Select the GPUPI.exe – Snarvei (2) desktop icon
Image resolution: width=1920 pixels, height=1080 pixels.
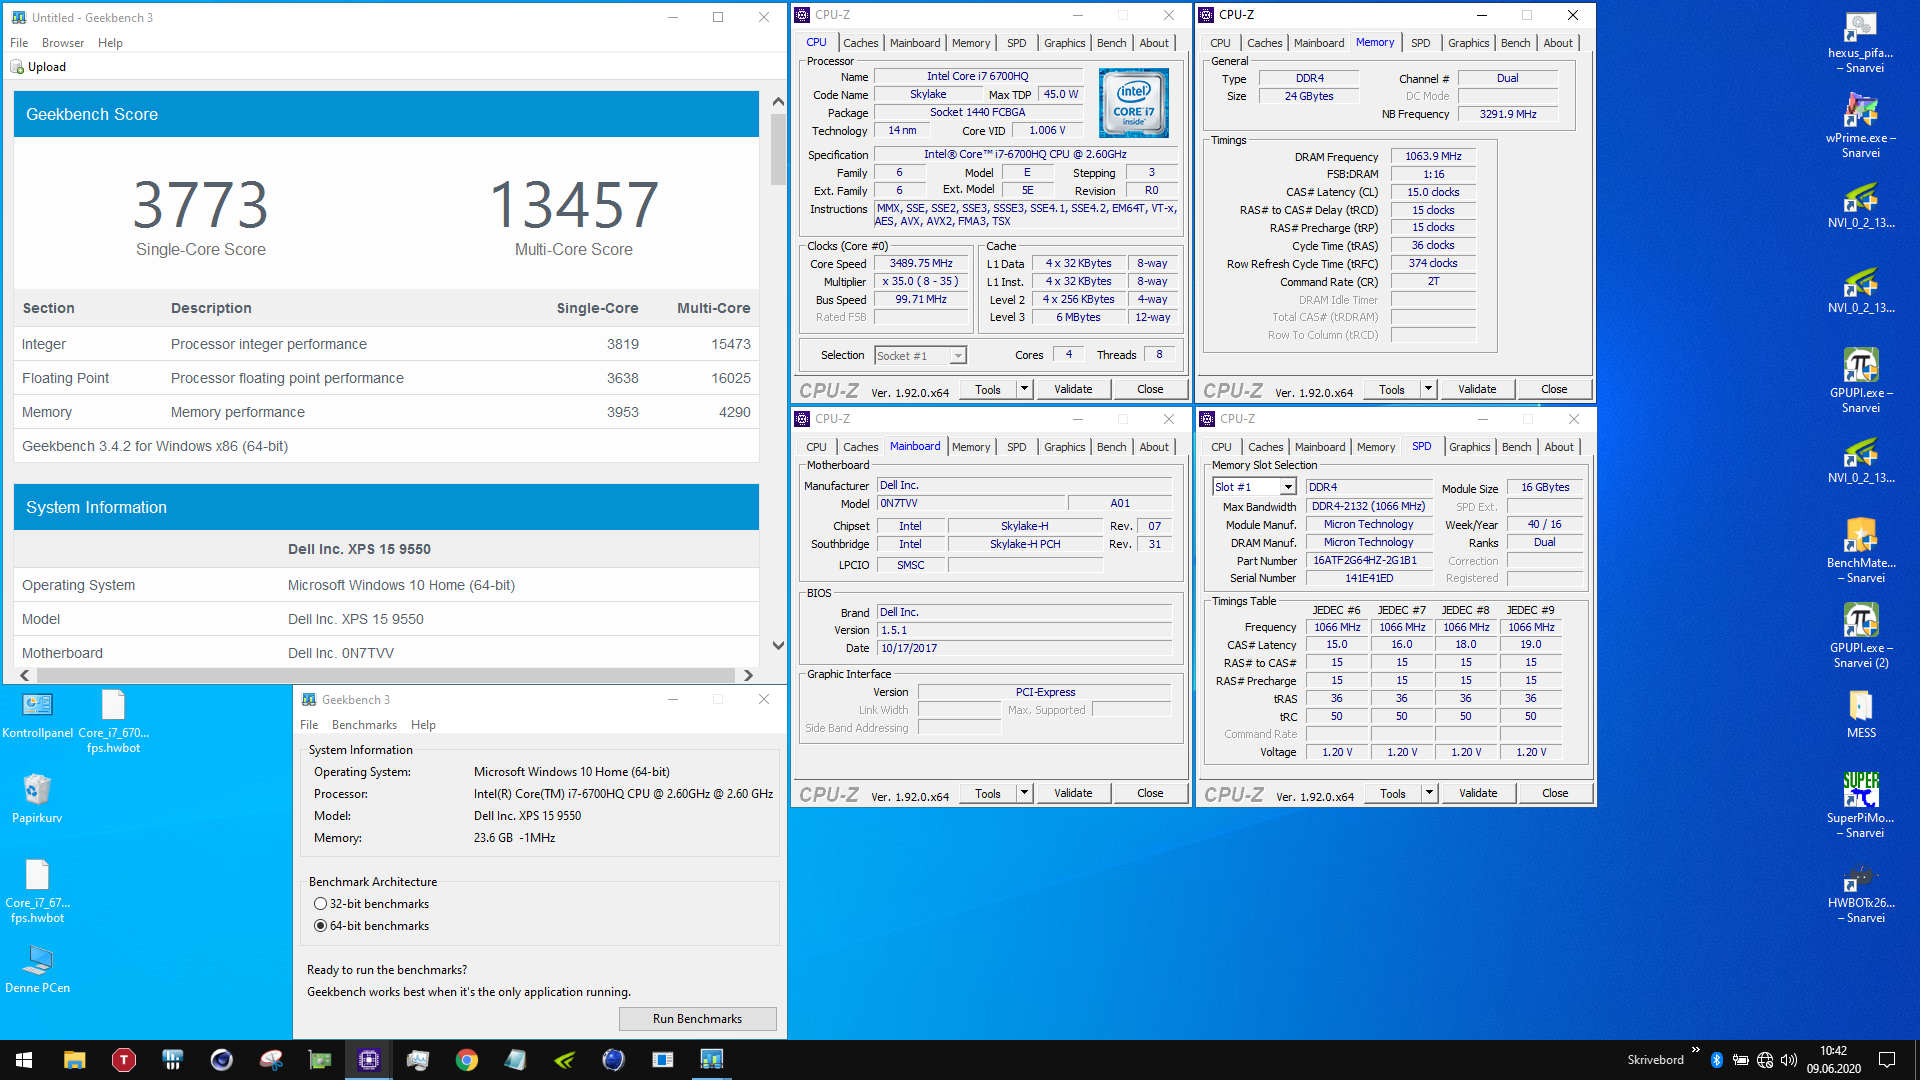(1860, 622)
